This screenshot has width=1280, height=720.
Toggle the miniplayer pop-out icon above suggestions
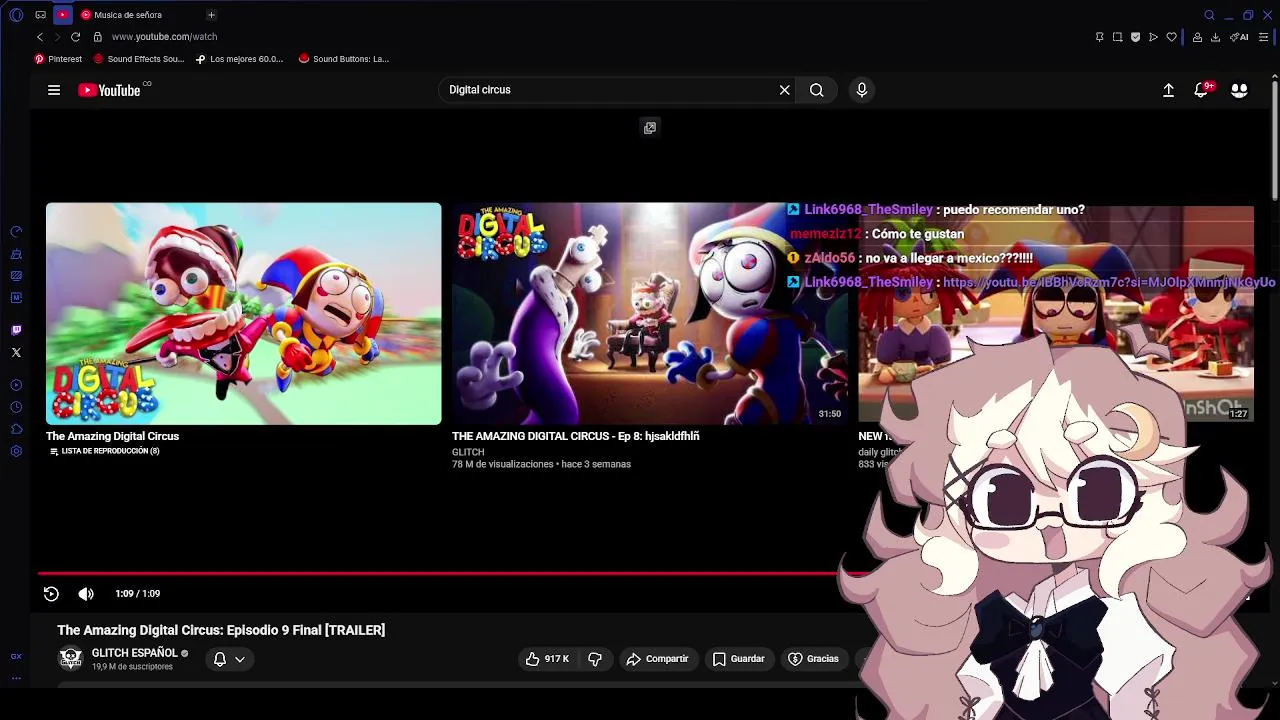(x=650, y=128)
